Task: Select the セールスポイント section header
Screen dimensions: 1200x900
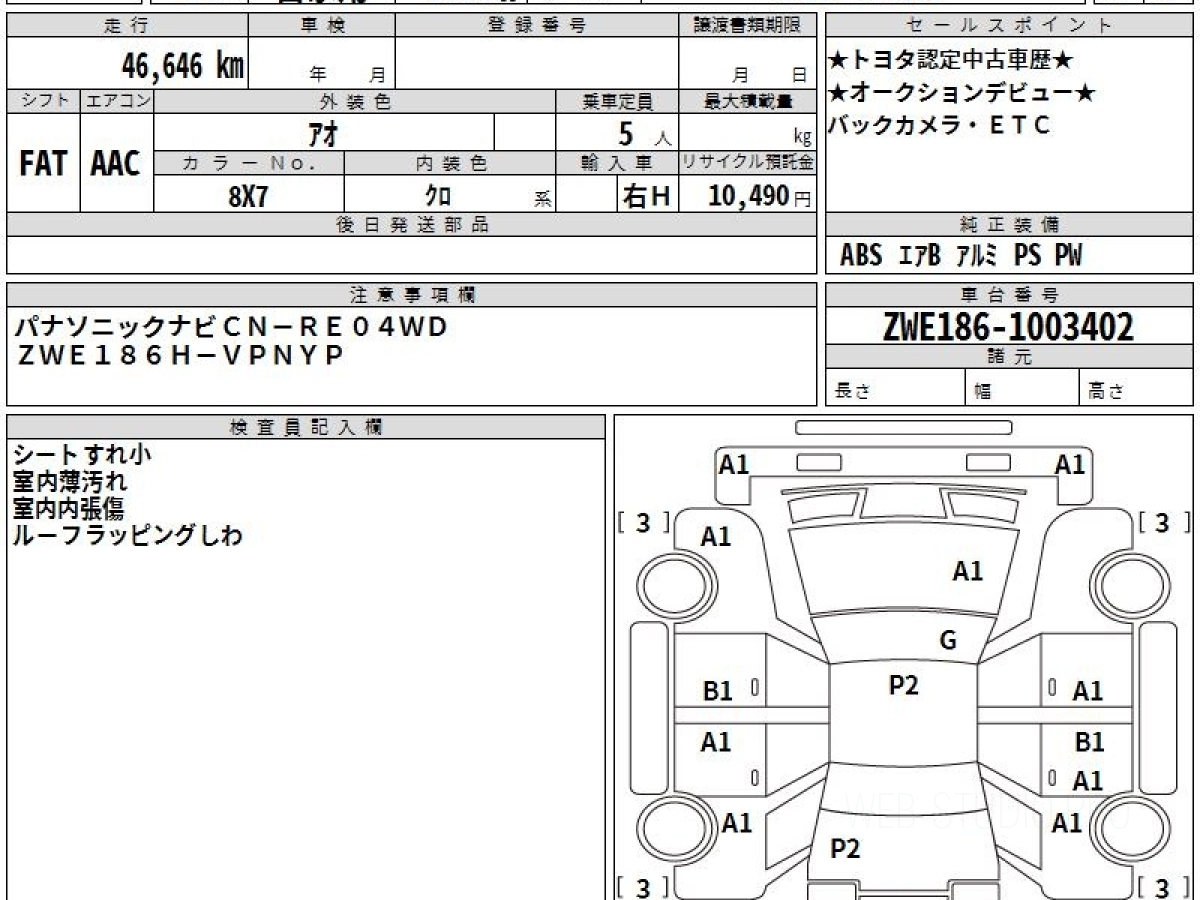Action: point(1009,26)
